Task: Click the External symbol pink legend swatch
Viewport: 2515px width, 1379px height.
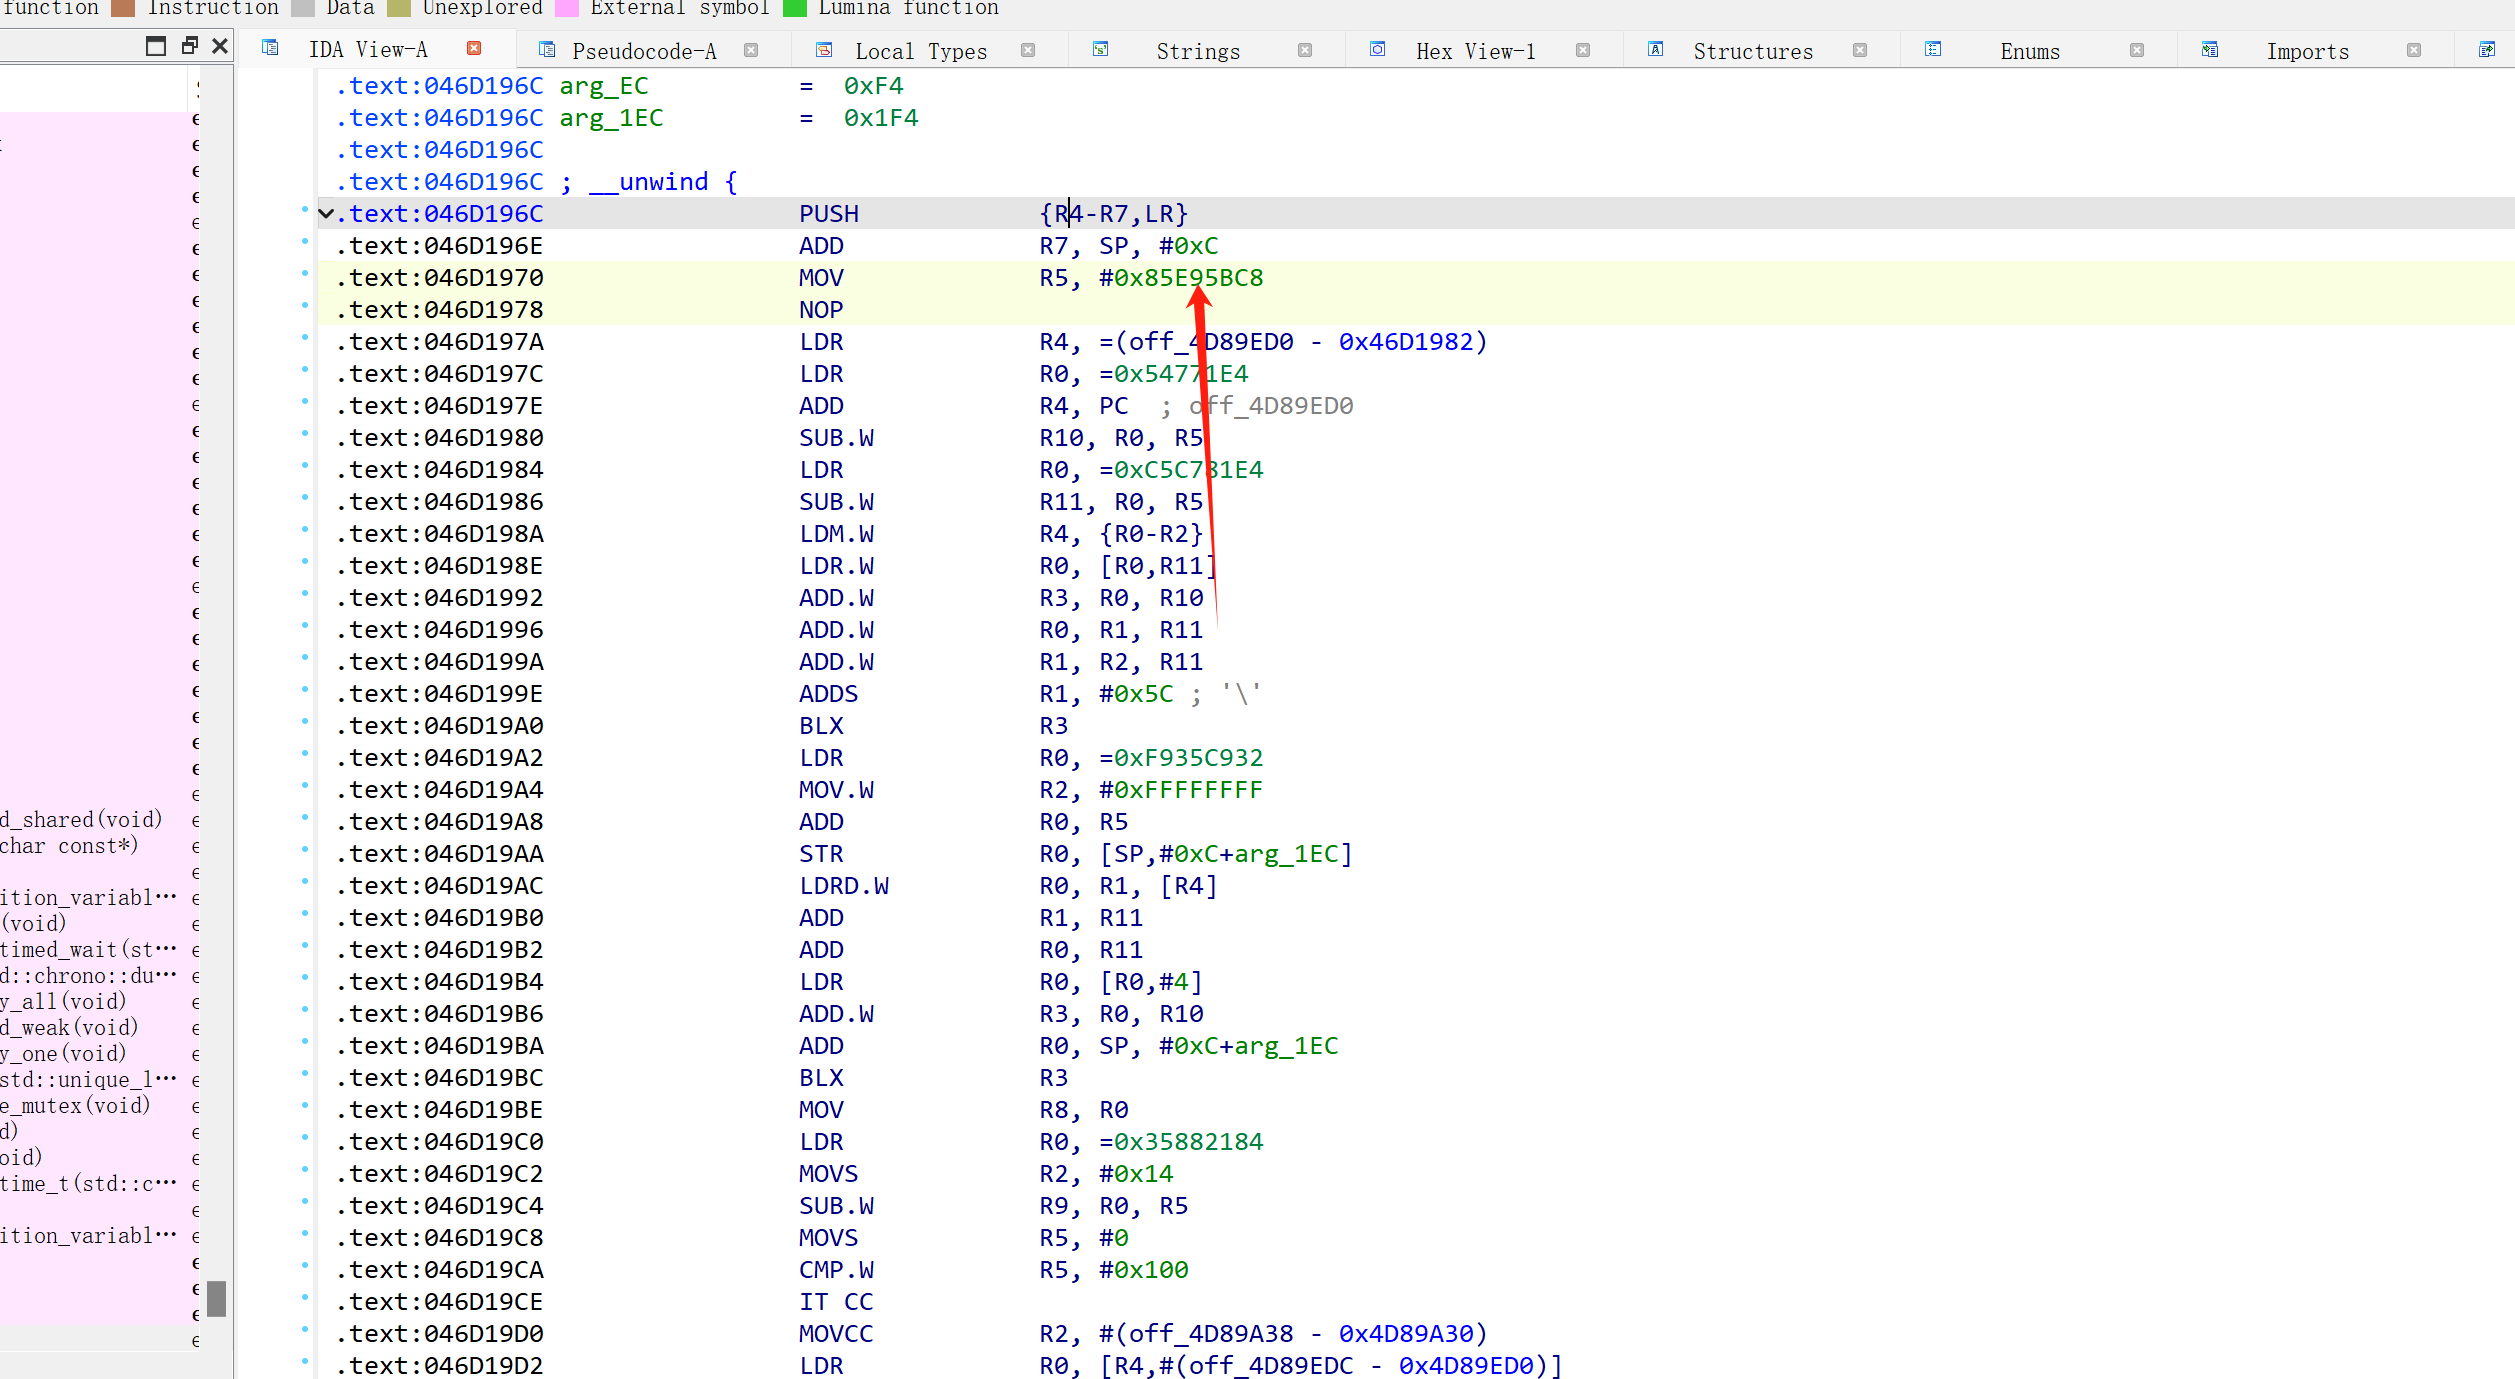Action: pyautogui.click(x=567, y=8)
